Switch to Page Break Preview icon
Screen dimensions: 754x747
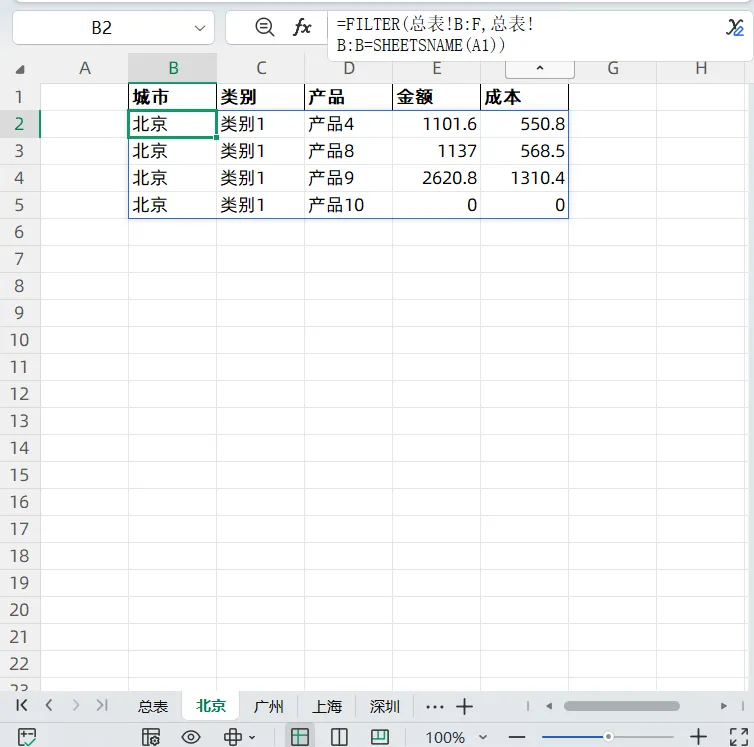tap(380, 737)
